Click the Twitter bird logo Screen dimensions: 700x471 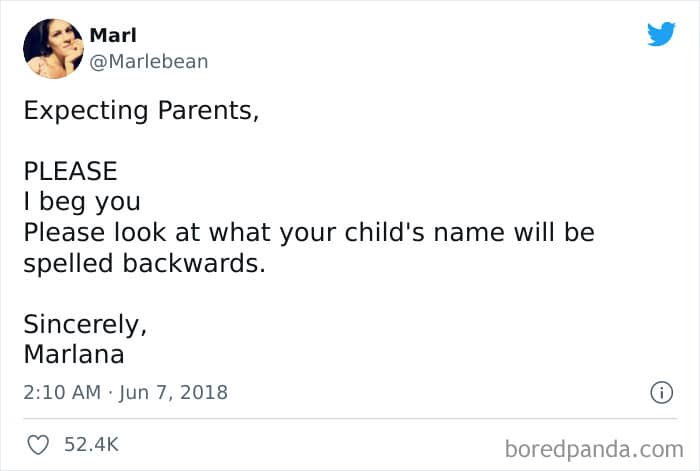pyautogui.click(x=661, y=34)
